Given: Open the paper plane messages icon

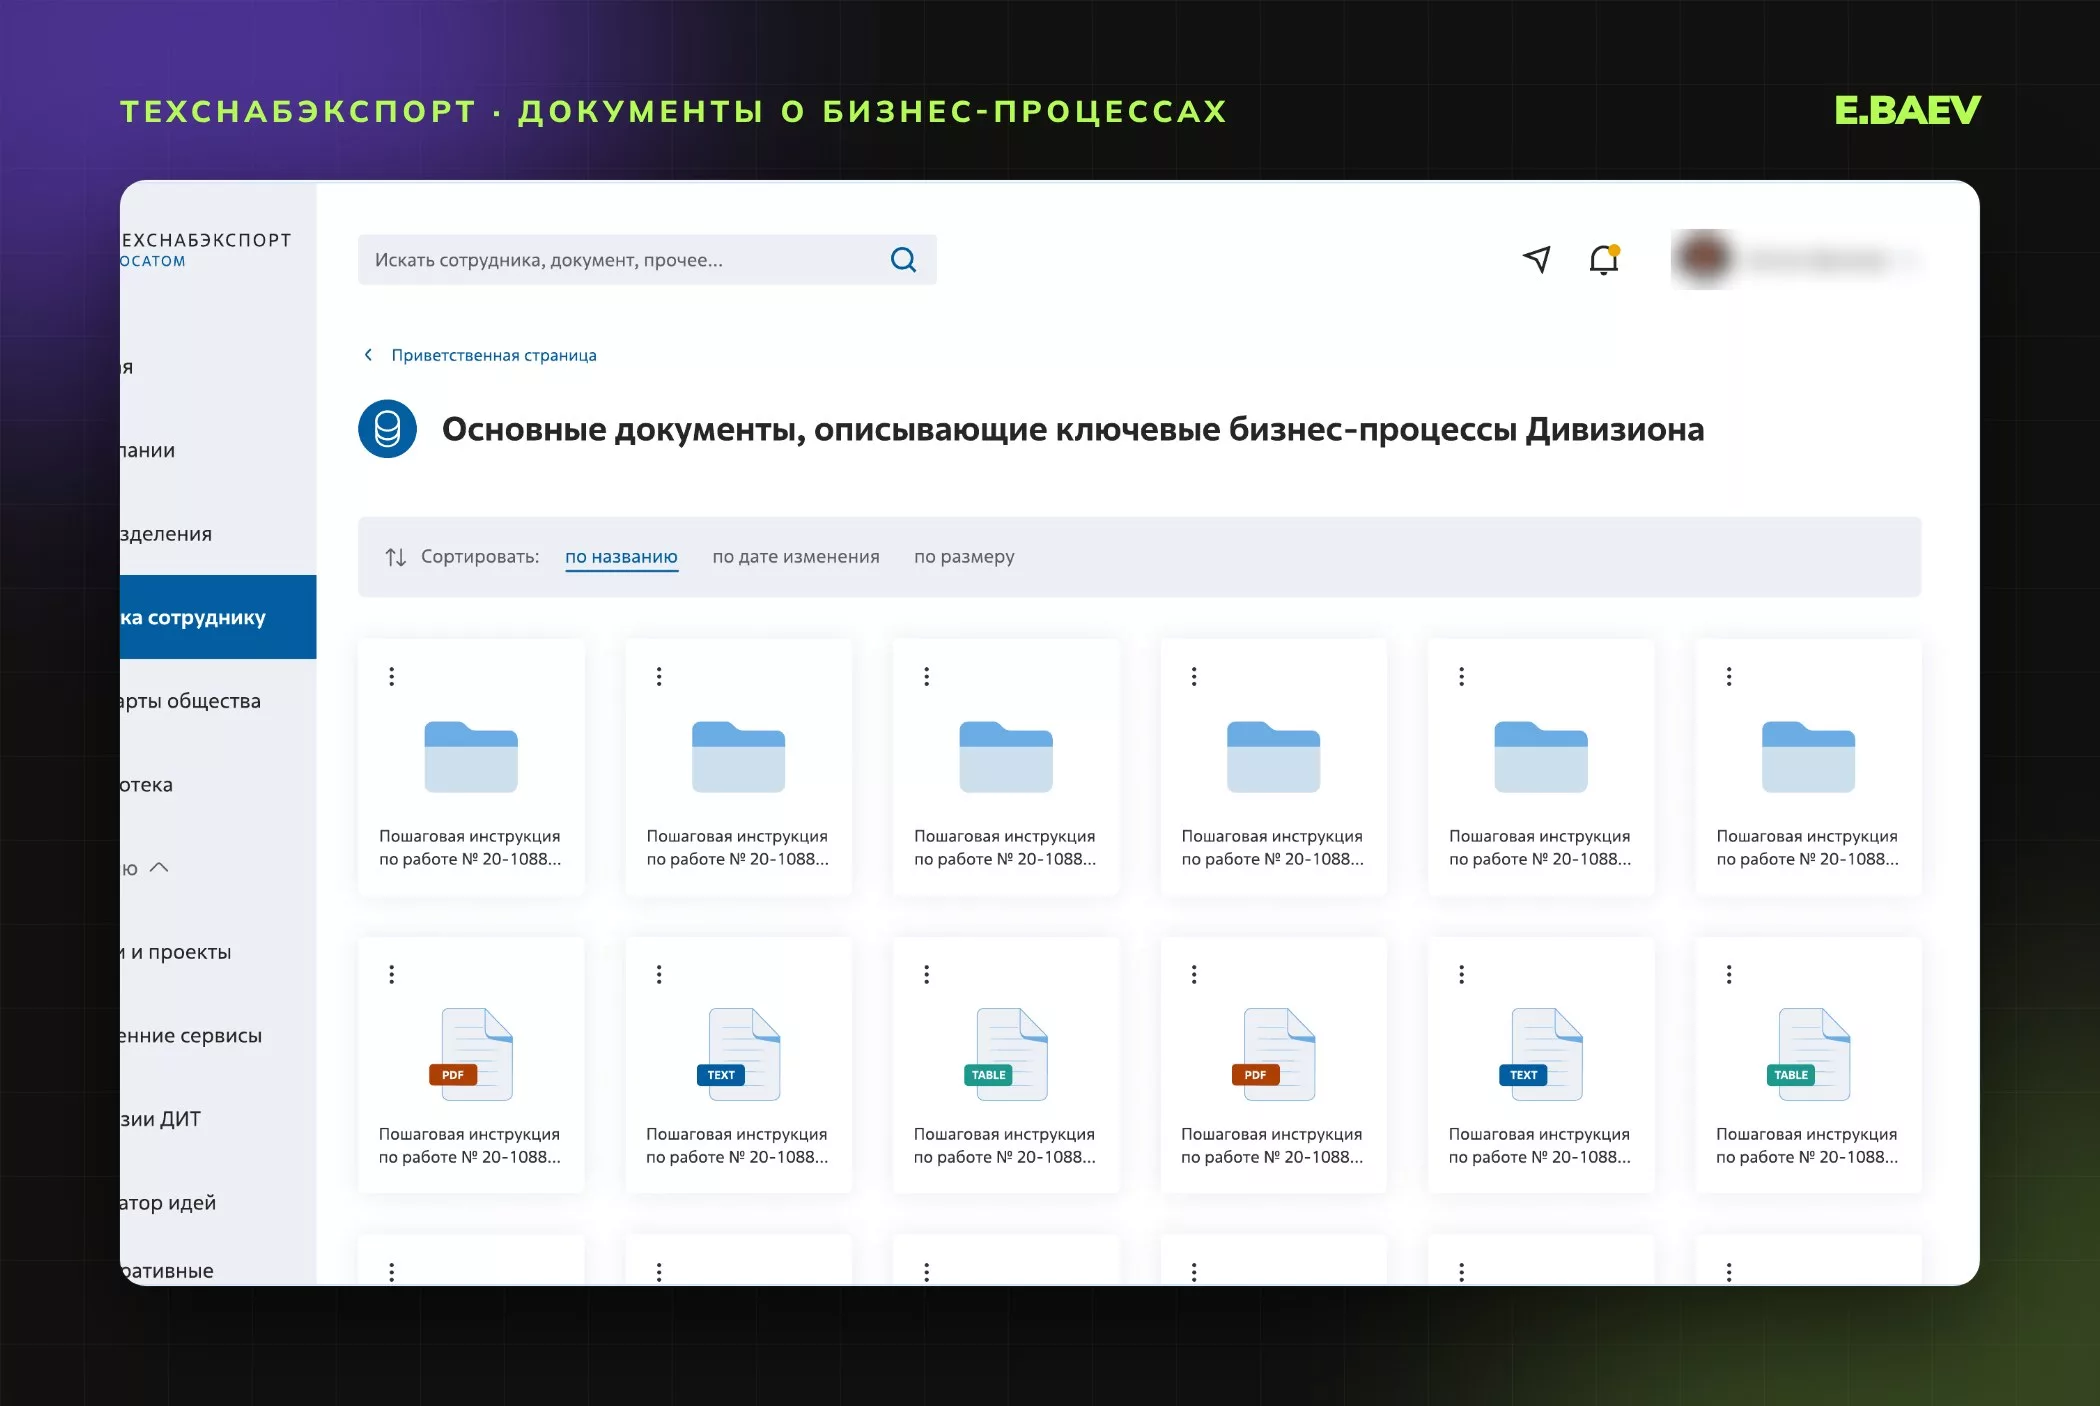Looking at the screenshot, I should (x=1537, y=260).
